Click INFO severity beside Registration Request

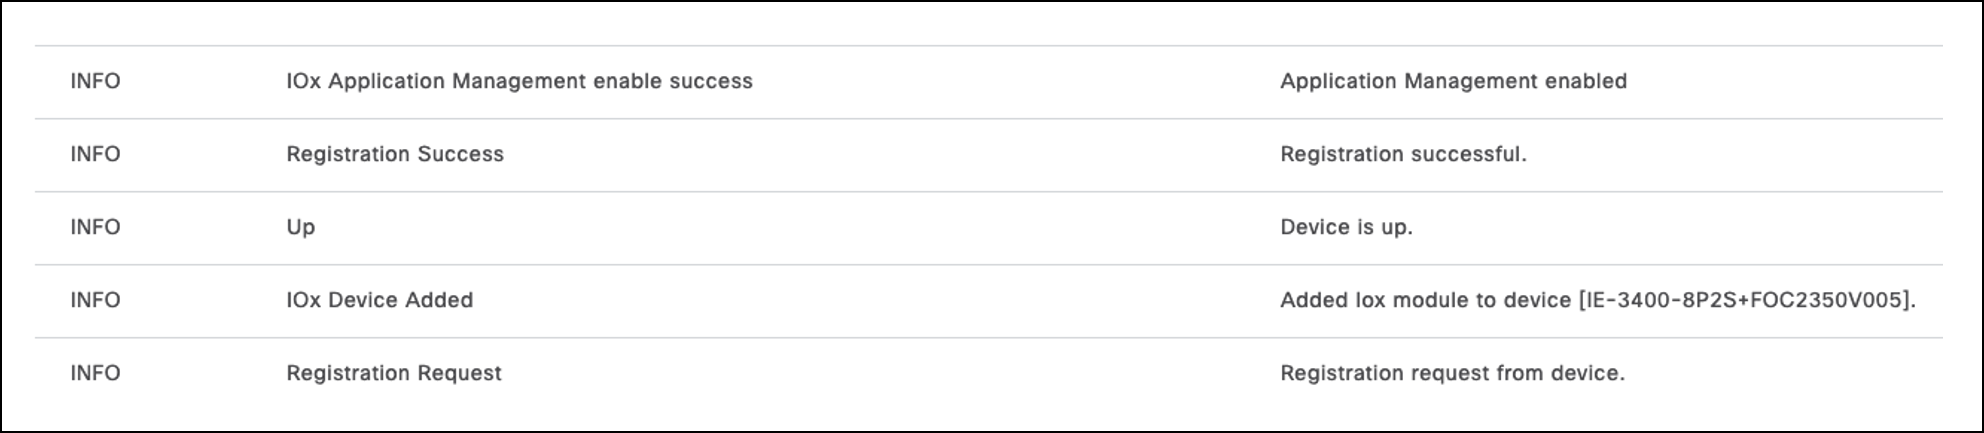pos(95,373)
